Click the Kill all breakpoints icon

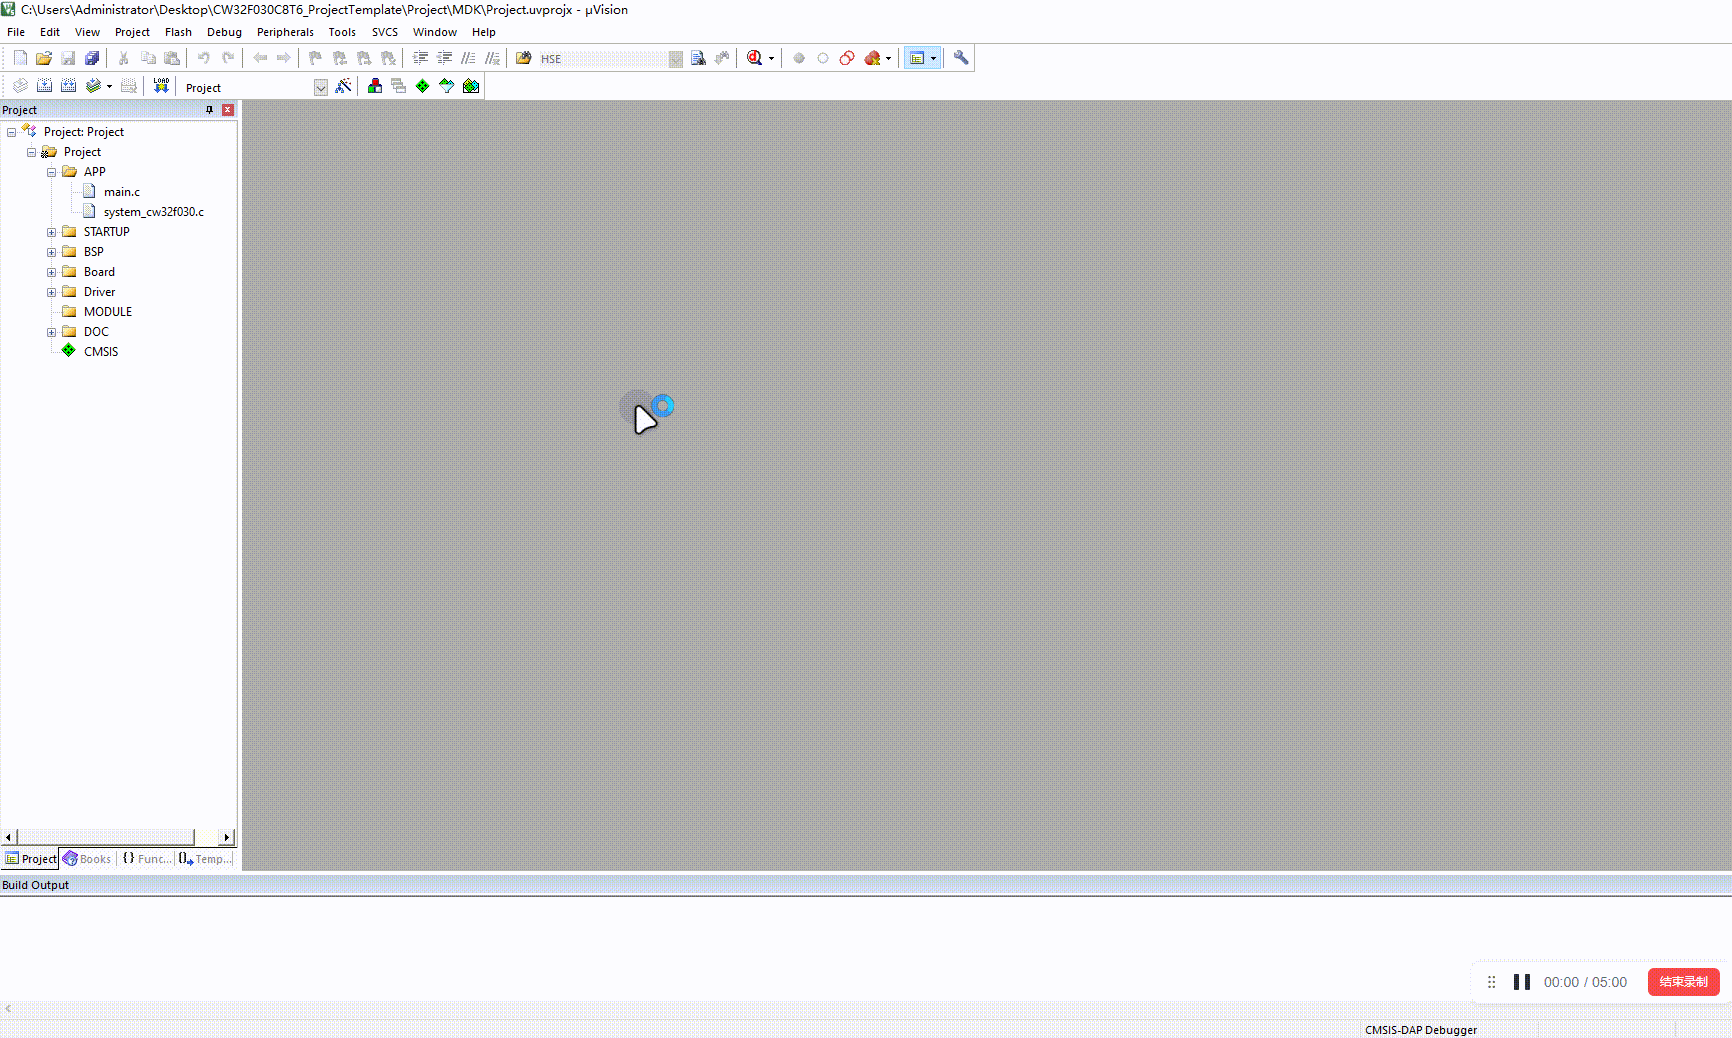coord(872,58)
